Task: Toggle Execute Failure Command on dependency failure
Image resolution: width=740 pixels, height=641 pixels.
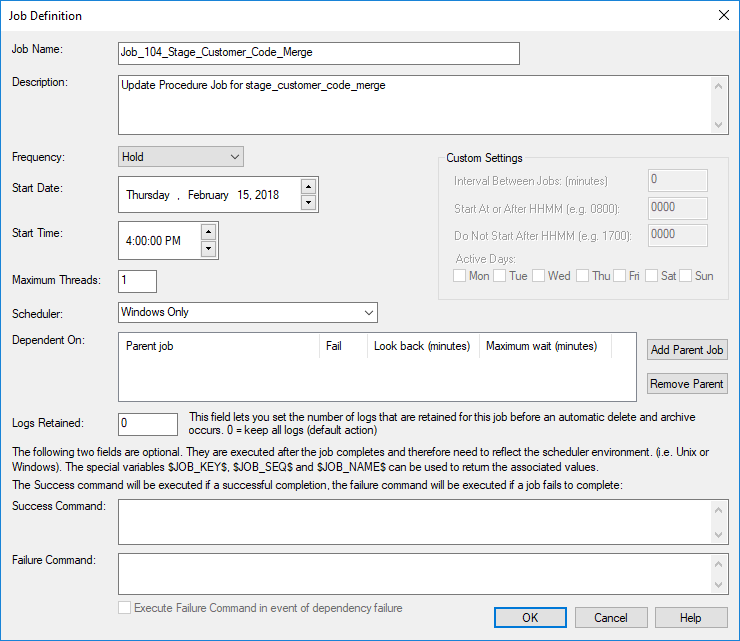Action: tap(125, 607)
